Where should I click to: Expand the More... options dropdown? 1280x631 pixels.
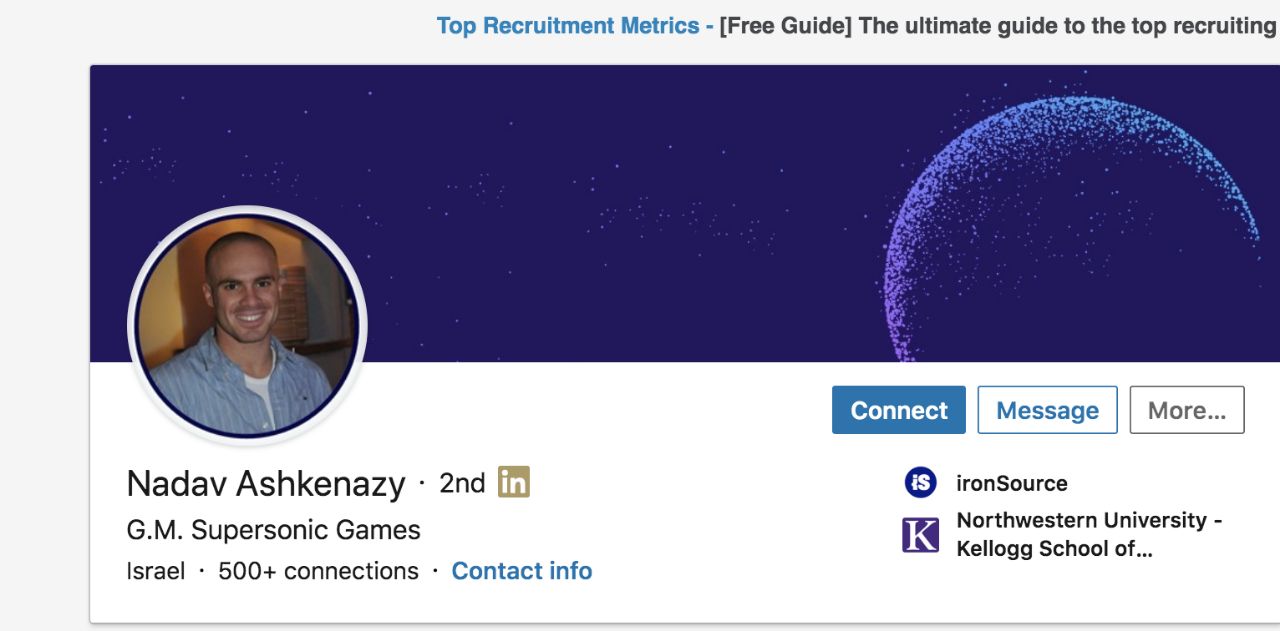[1187, 410]
